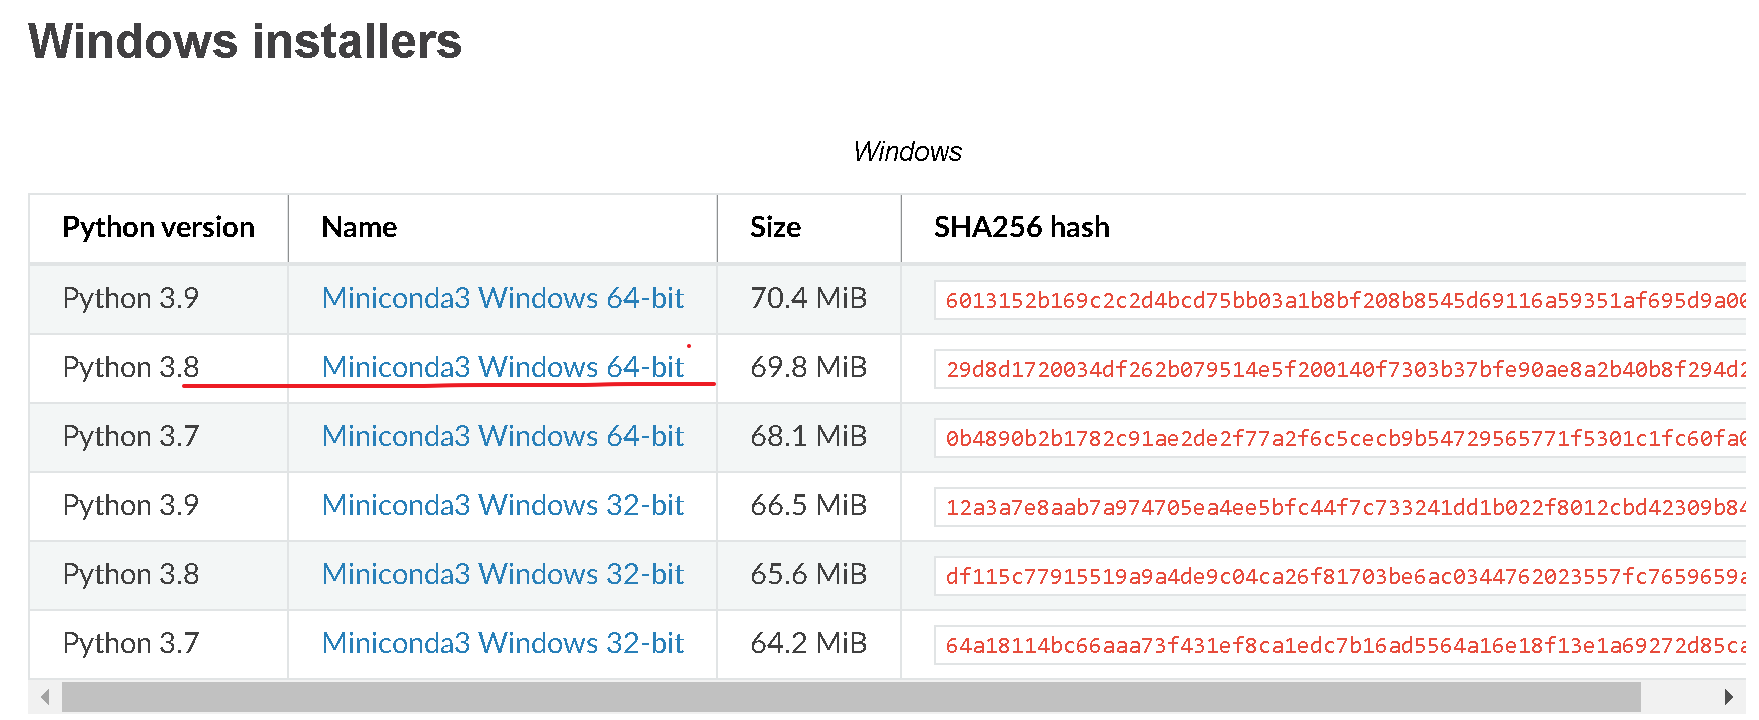The height and width of the screenshot is (720, 1759).
Task: Click the SHA256 hash starting with 0b4890b2
Action: 1340,438
